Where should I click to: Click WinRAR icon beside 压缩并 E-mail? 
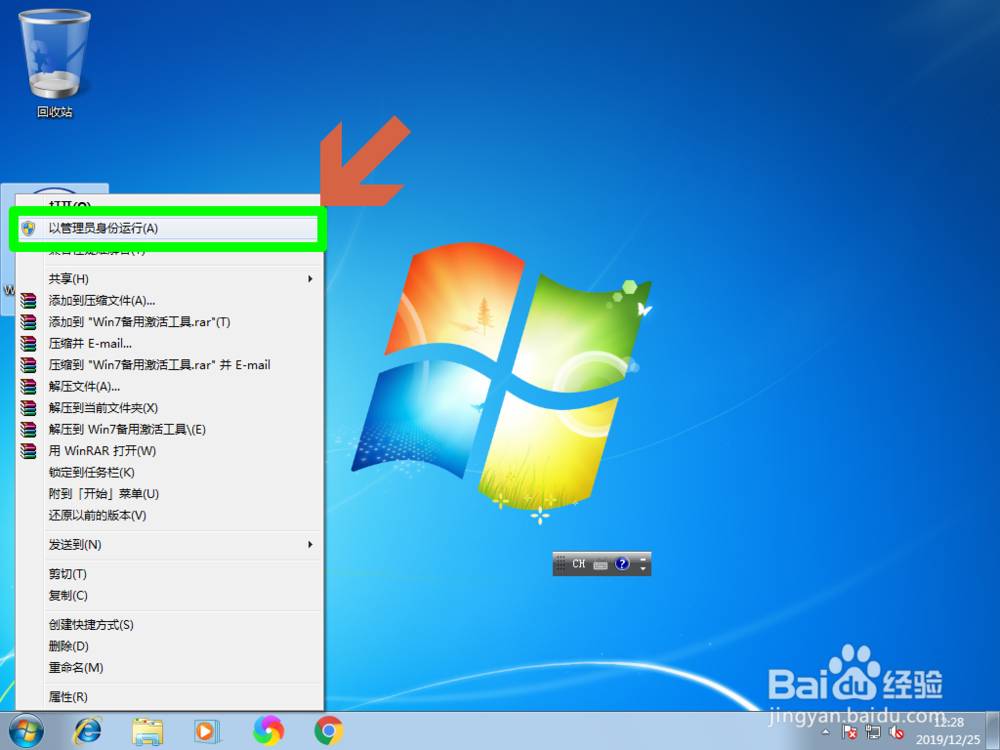(28, 344)
